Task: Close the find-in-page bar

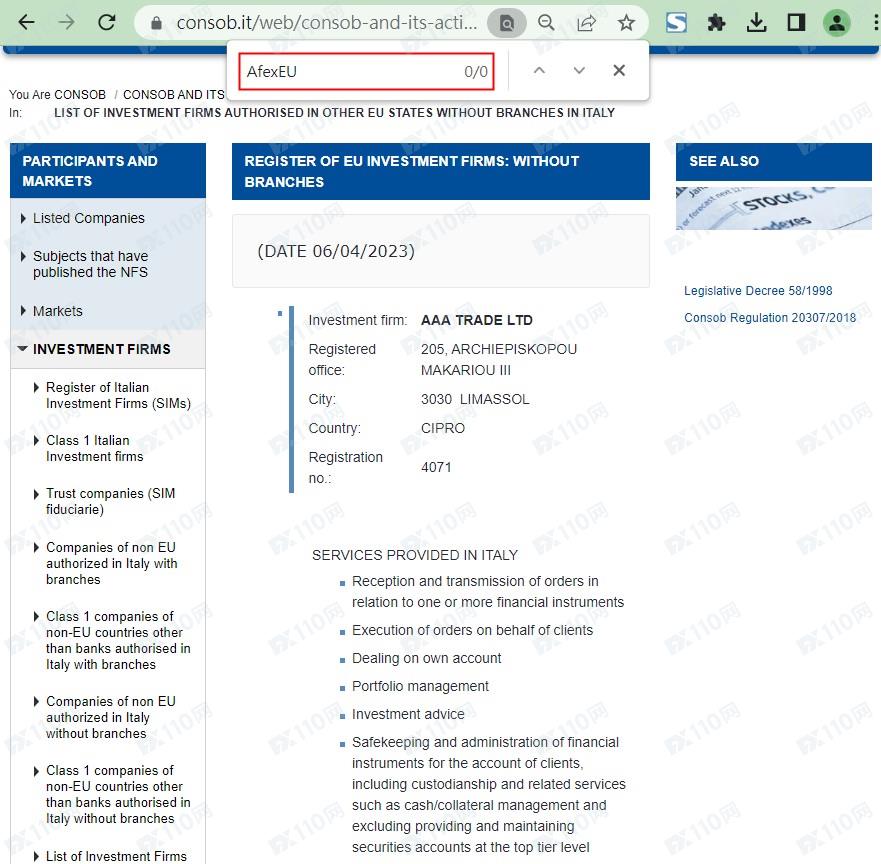Action: pyautogui.click(x=619, y=71)
